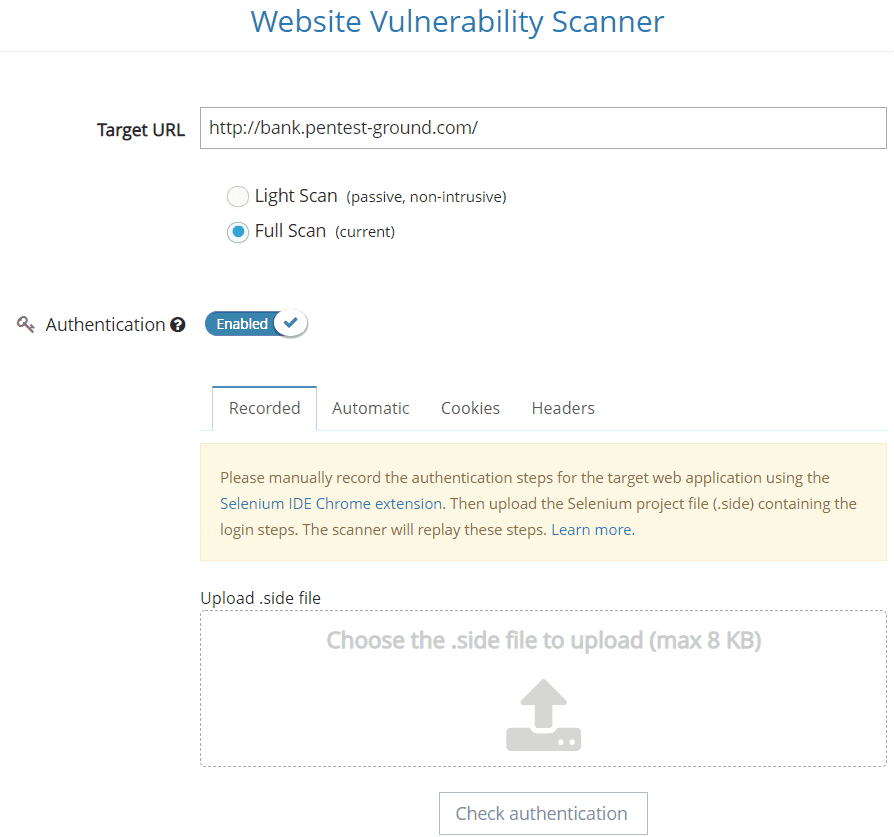Click the key icon beside Authentication
This screenshot has height=837, width=894.
click(x=25, y=324)
